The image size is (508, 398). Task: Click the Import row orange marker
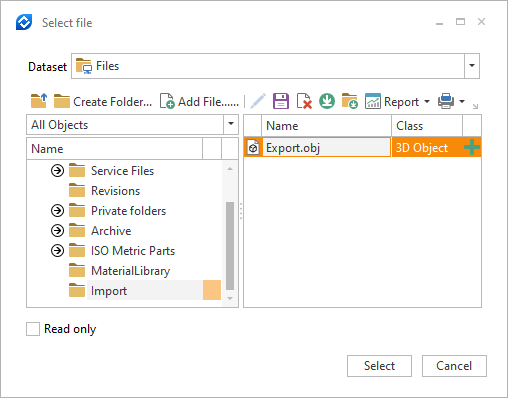(x=212, y=290)
